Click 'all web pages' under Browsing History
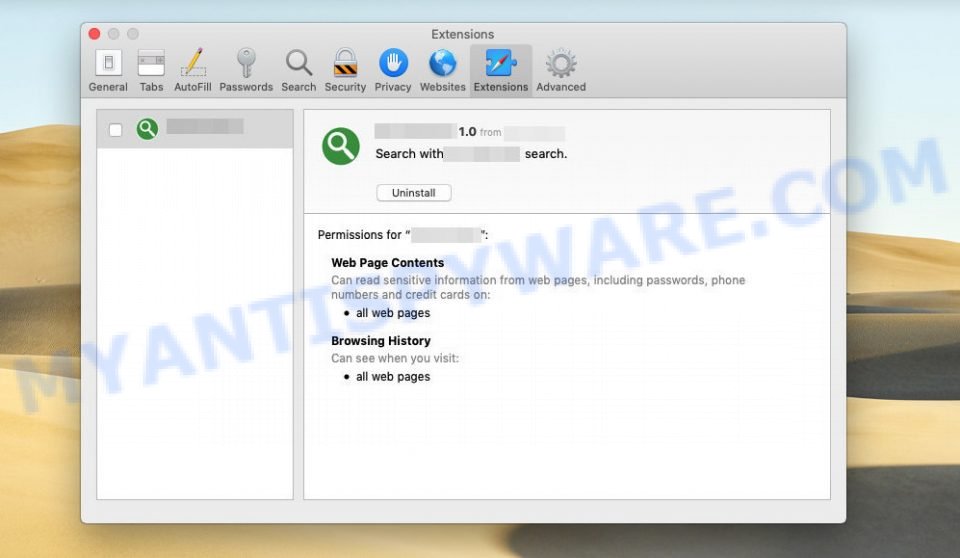 coord(393,377)
